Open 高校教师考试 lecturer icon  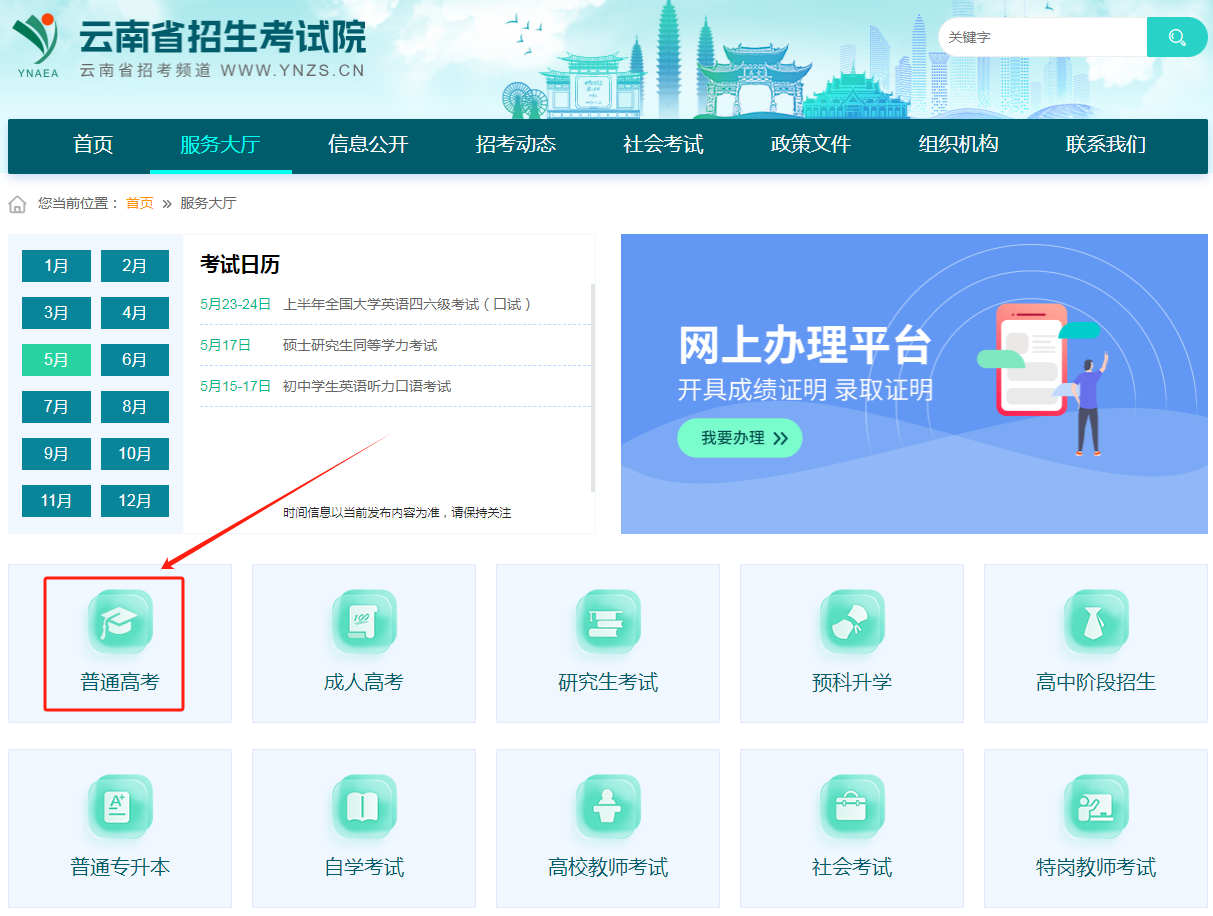pyautogui.click(x=608, y=807)
